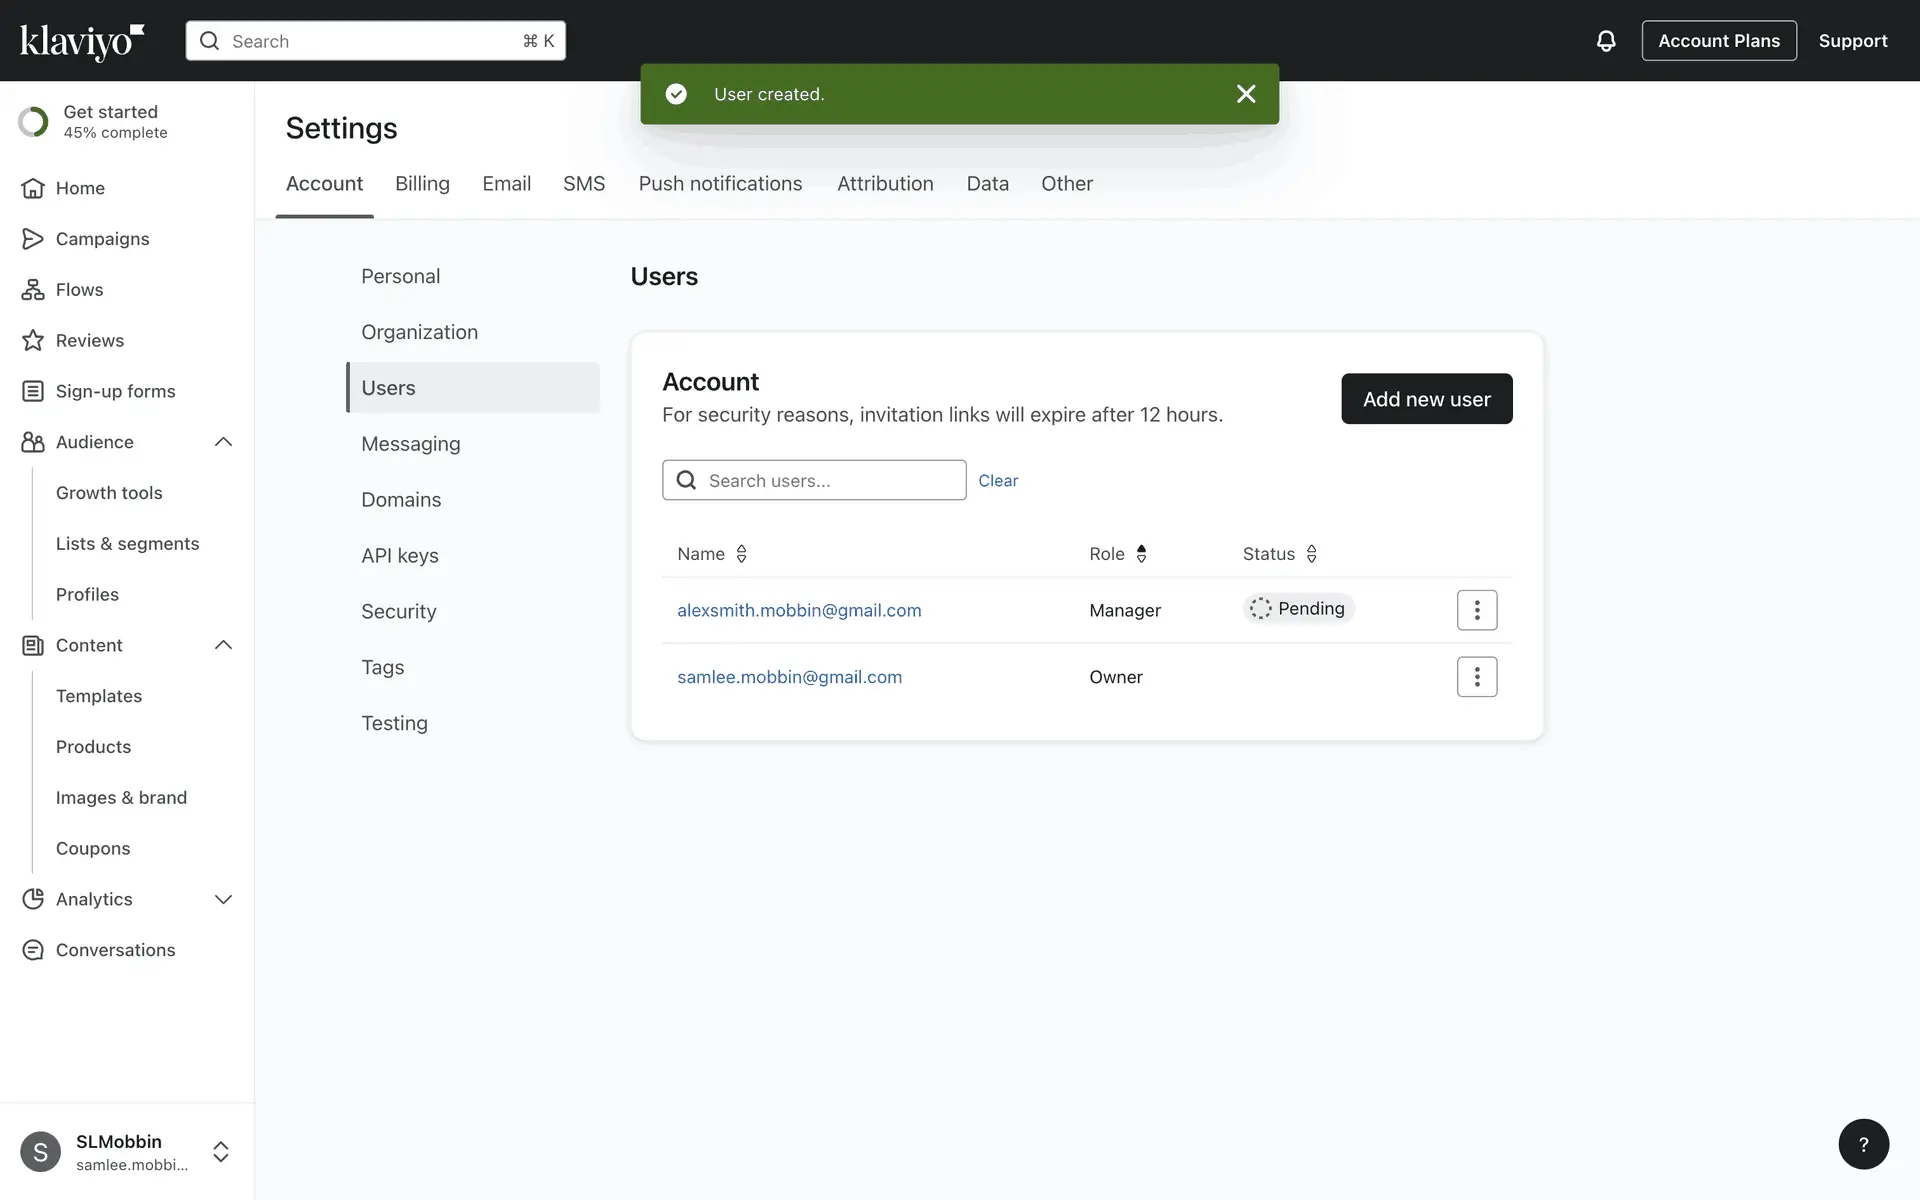Open Conversations from the sidebar

coord(115,950)
